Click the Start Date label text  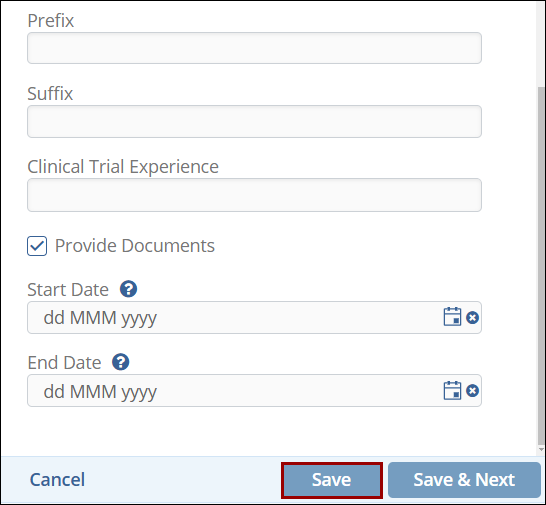coord(68,289)
